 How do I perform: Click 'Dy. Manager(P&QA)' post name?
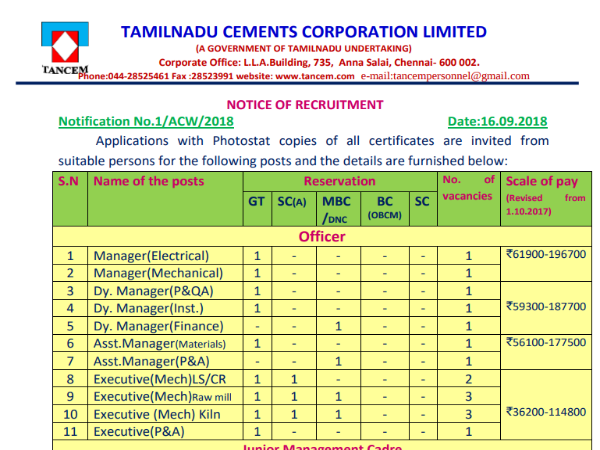pyautogui.click(x=153, y=291)
